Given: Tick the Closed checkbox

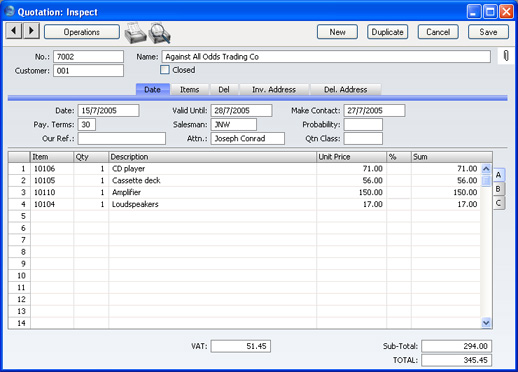Looking at the screenshot, I should (x=165, y=70).
